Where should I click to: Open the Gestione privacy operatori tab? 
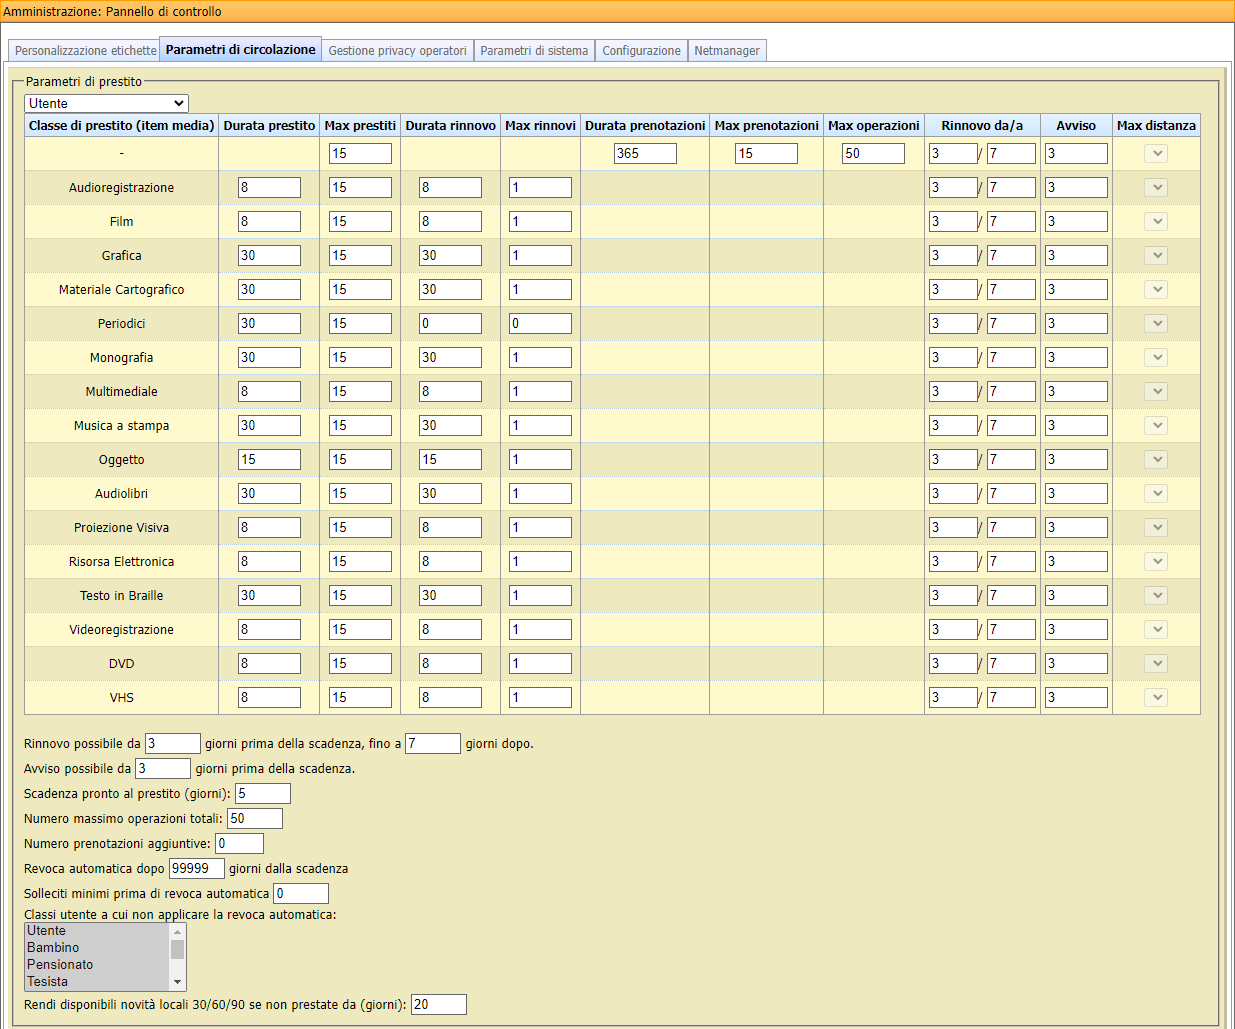397,51
